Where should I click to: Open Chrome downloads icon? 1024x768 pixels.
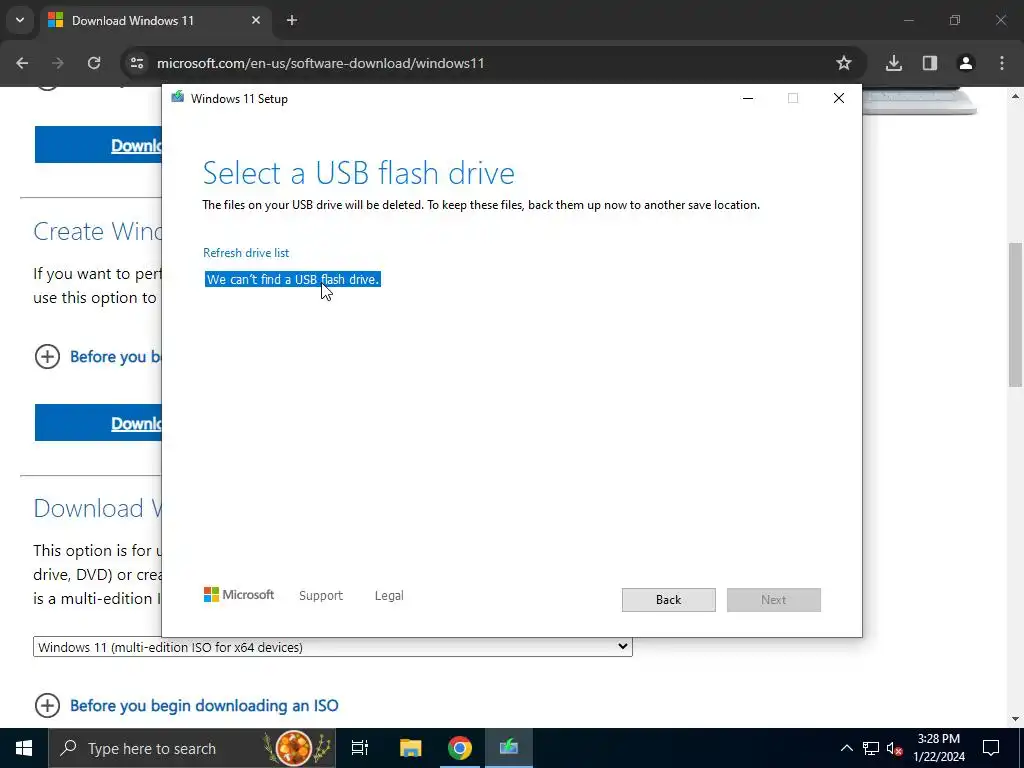click(893, 63)
